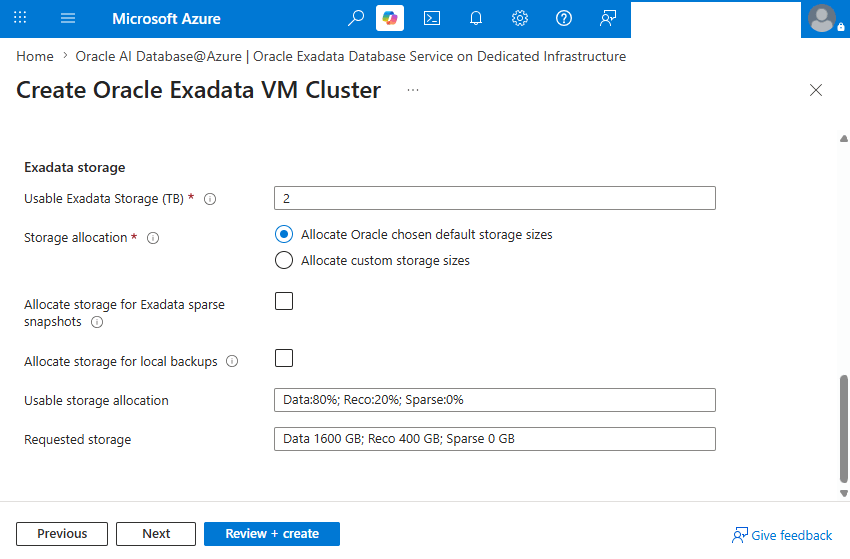Enable storage for Exadata sparse snapshots checkbox

[x=284, y=301]
